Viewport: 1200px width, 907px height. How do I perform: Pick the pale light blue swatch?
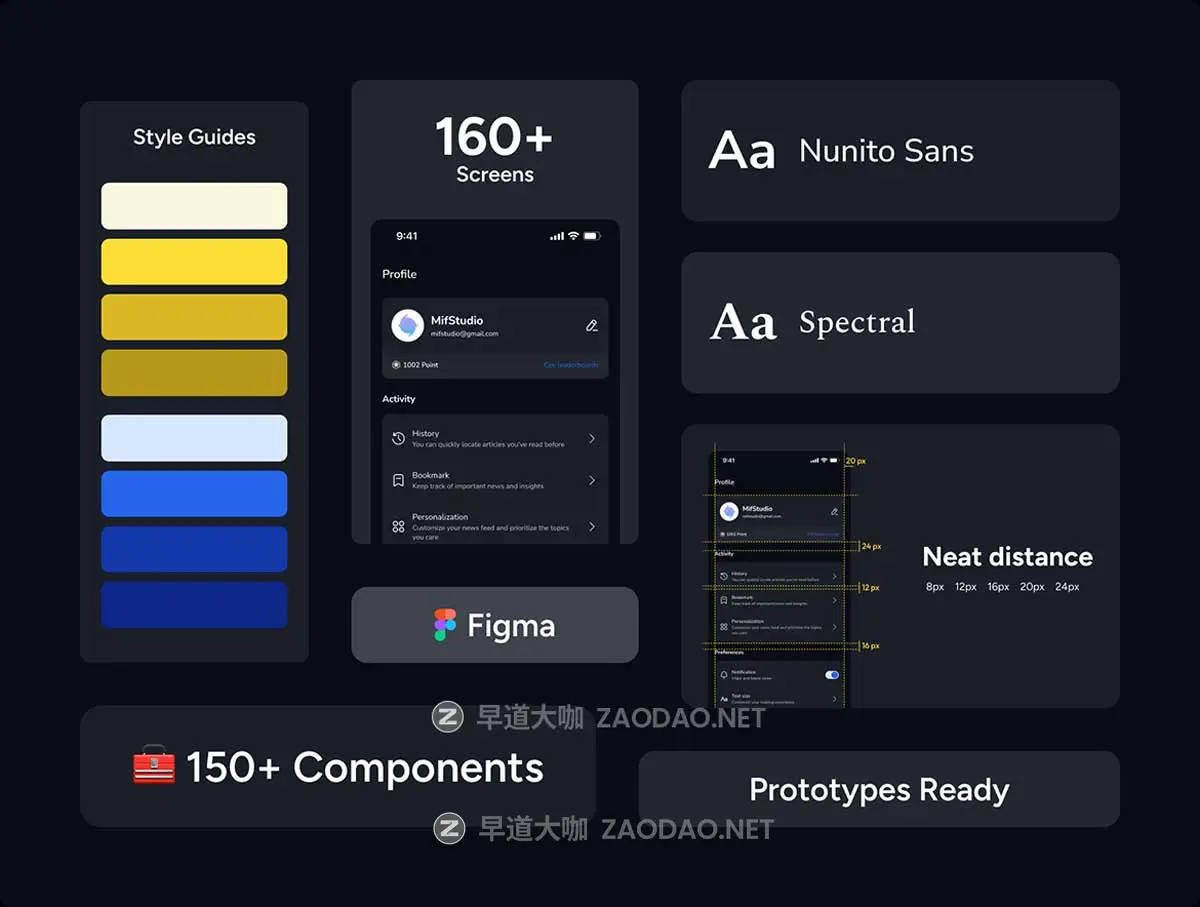click(194, 438)
